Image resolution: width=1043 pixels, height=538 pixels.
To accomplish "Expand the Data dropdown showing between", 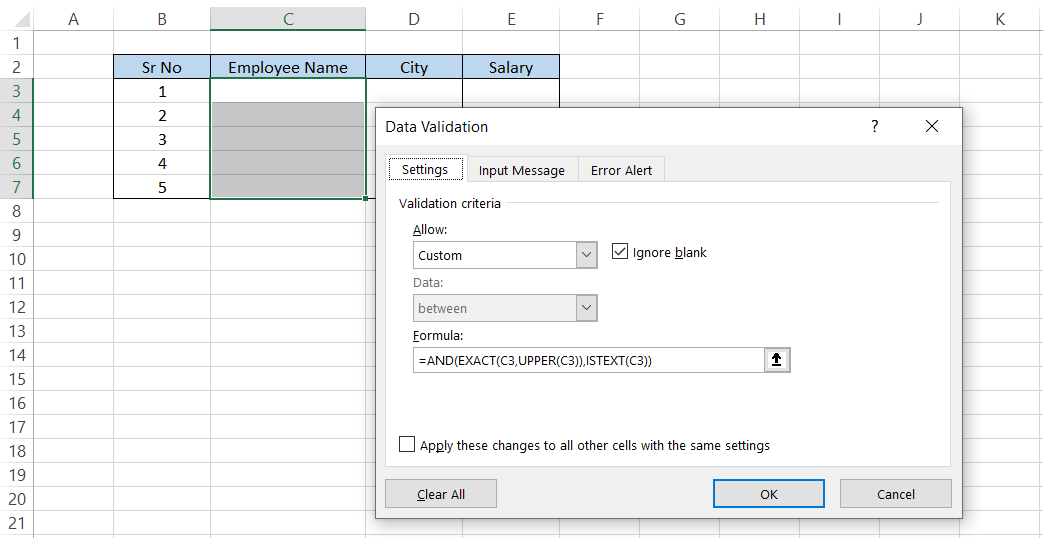I will tap(587, 308).
